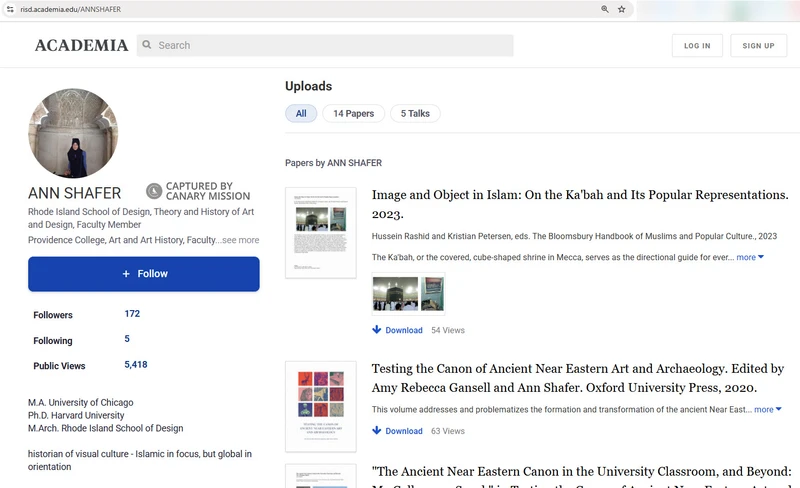The image size is (800, 488).
Task: Expand affiliations with see more
Action: click(x=240, y=240)
